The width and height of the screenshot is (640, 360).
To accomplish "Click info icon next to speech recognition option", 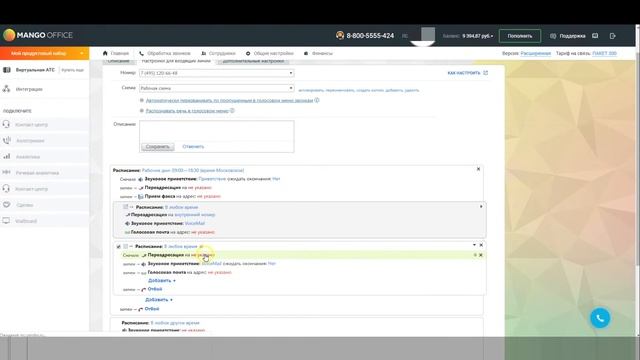I will click(x=232, y=111).
